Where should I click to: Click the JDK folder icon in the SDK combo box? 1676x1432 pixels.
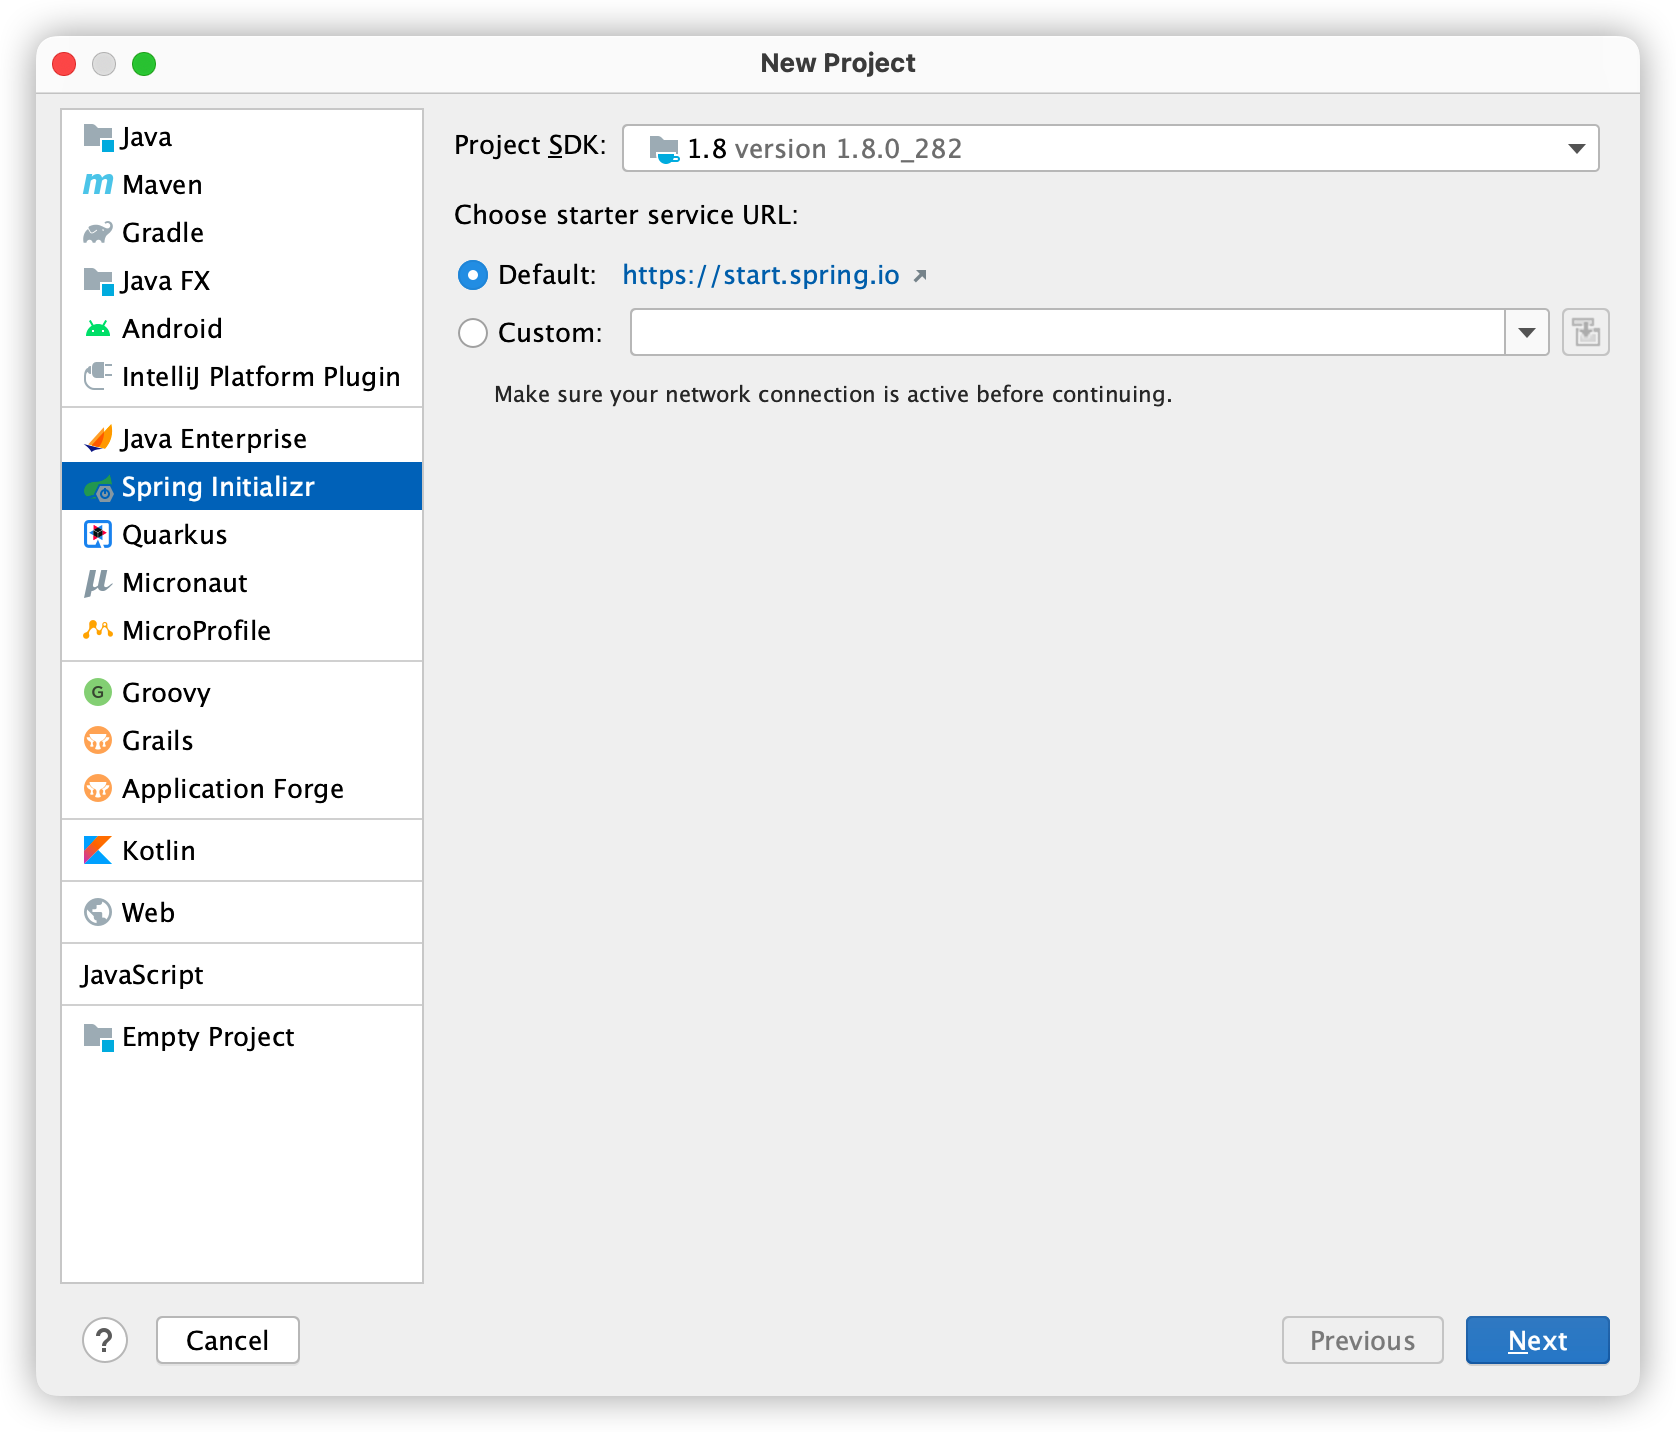click(x=663, y=149)
